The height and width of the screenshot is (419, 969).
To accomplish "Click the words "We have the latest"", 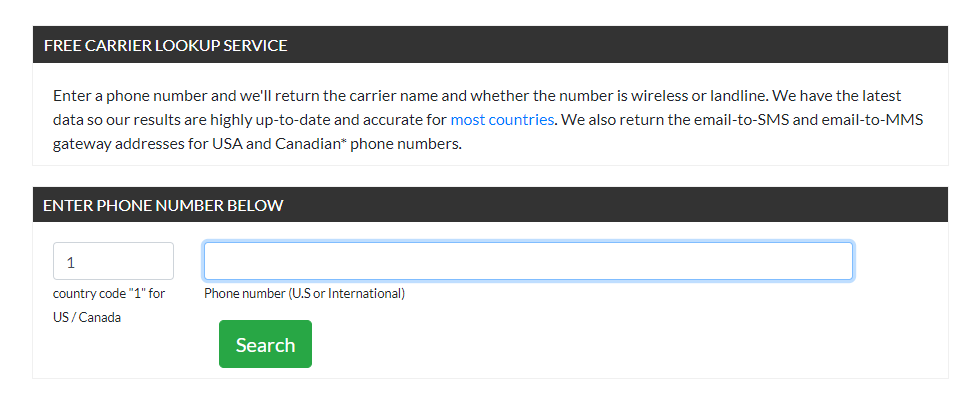I will (837, 96).
